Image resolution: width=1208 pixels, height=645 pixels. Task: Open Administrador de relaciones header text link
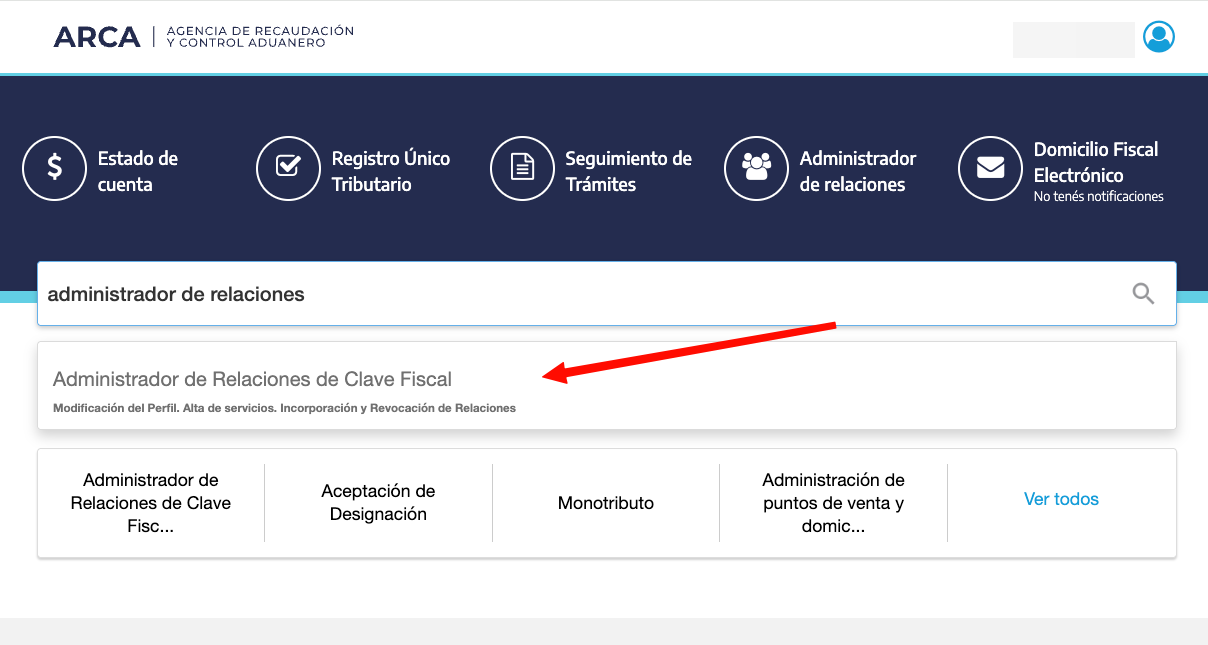(x=858, y=171)
